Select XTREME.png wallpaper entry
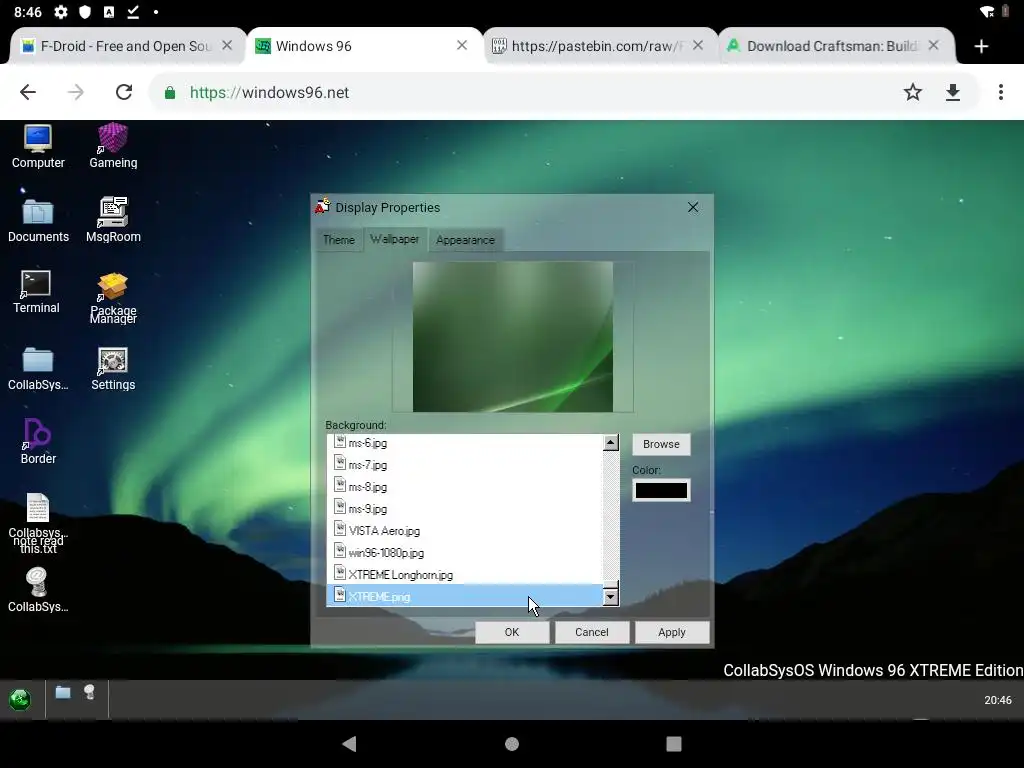 [x=464, y=596]
